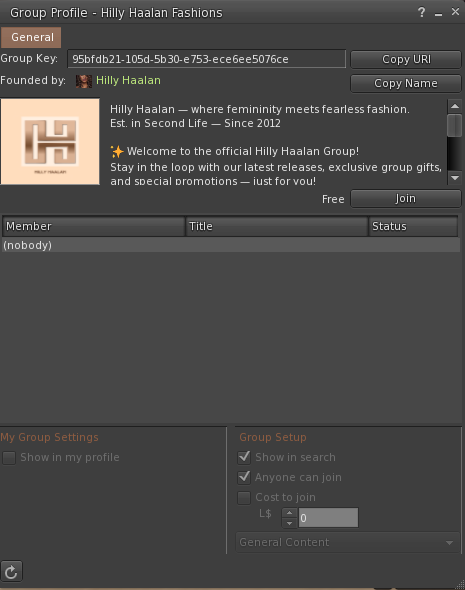Click the founder's avatar picture icon
The width and height of the screenshot is (465, 590).
pyautogui.click(x=84, y=81)
